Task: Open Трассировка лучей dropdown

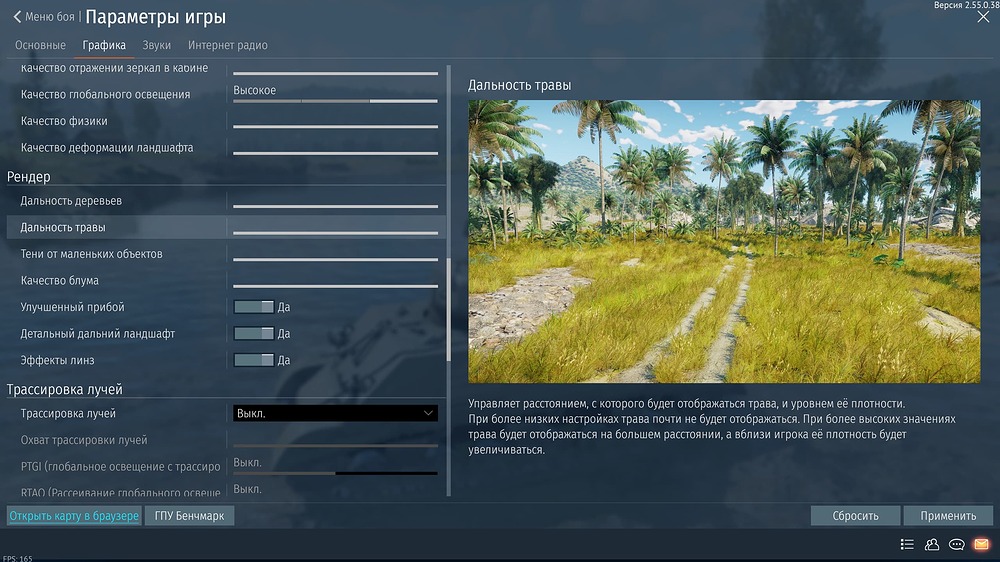Action: pos(335,413)
